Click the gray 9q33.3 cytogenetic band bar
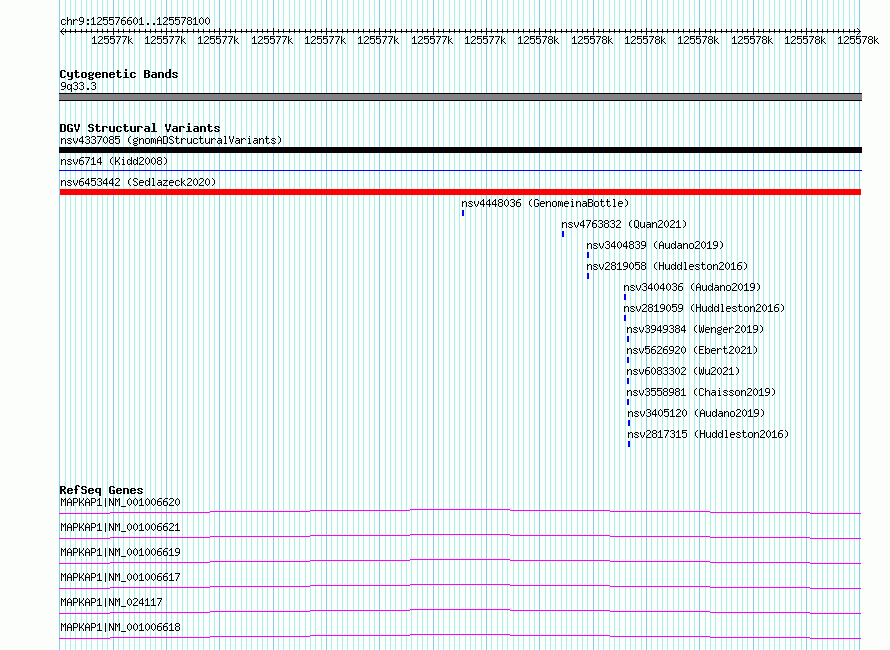 coord(460,97)
